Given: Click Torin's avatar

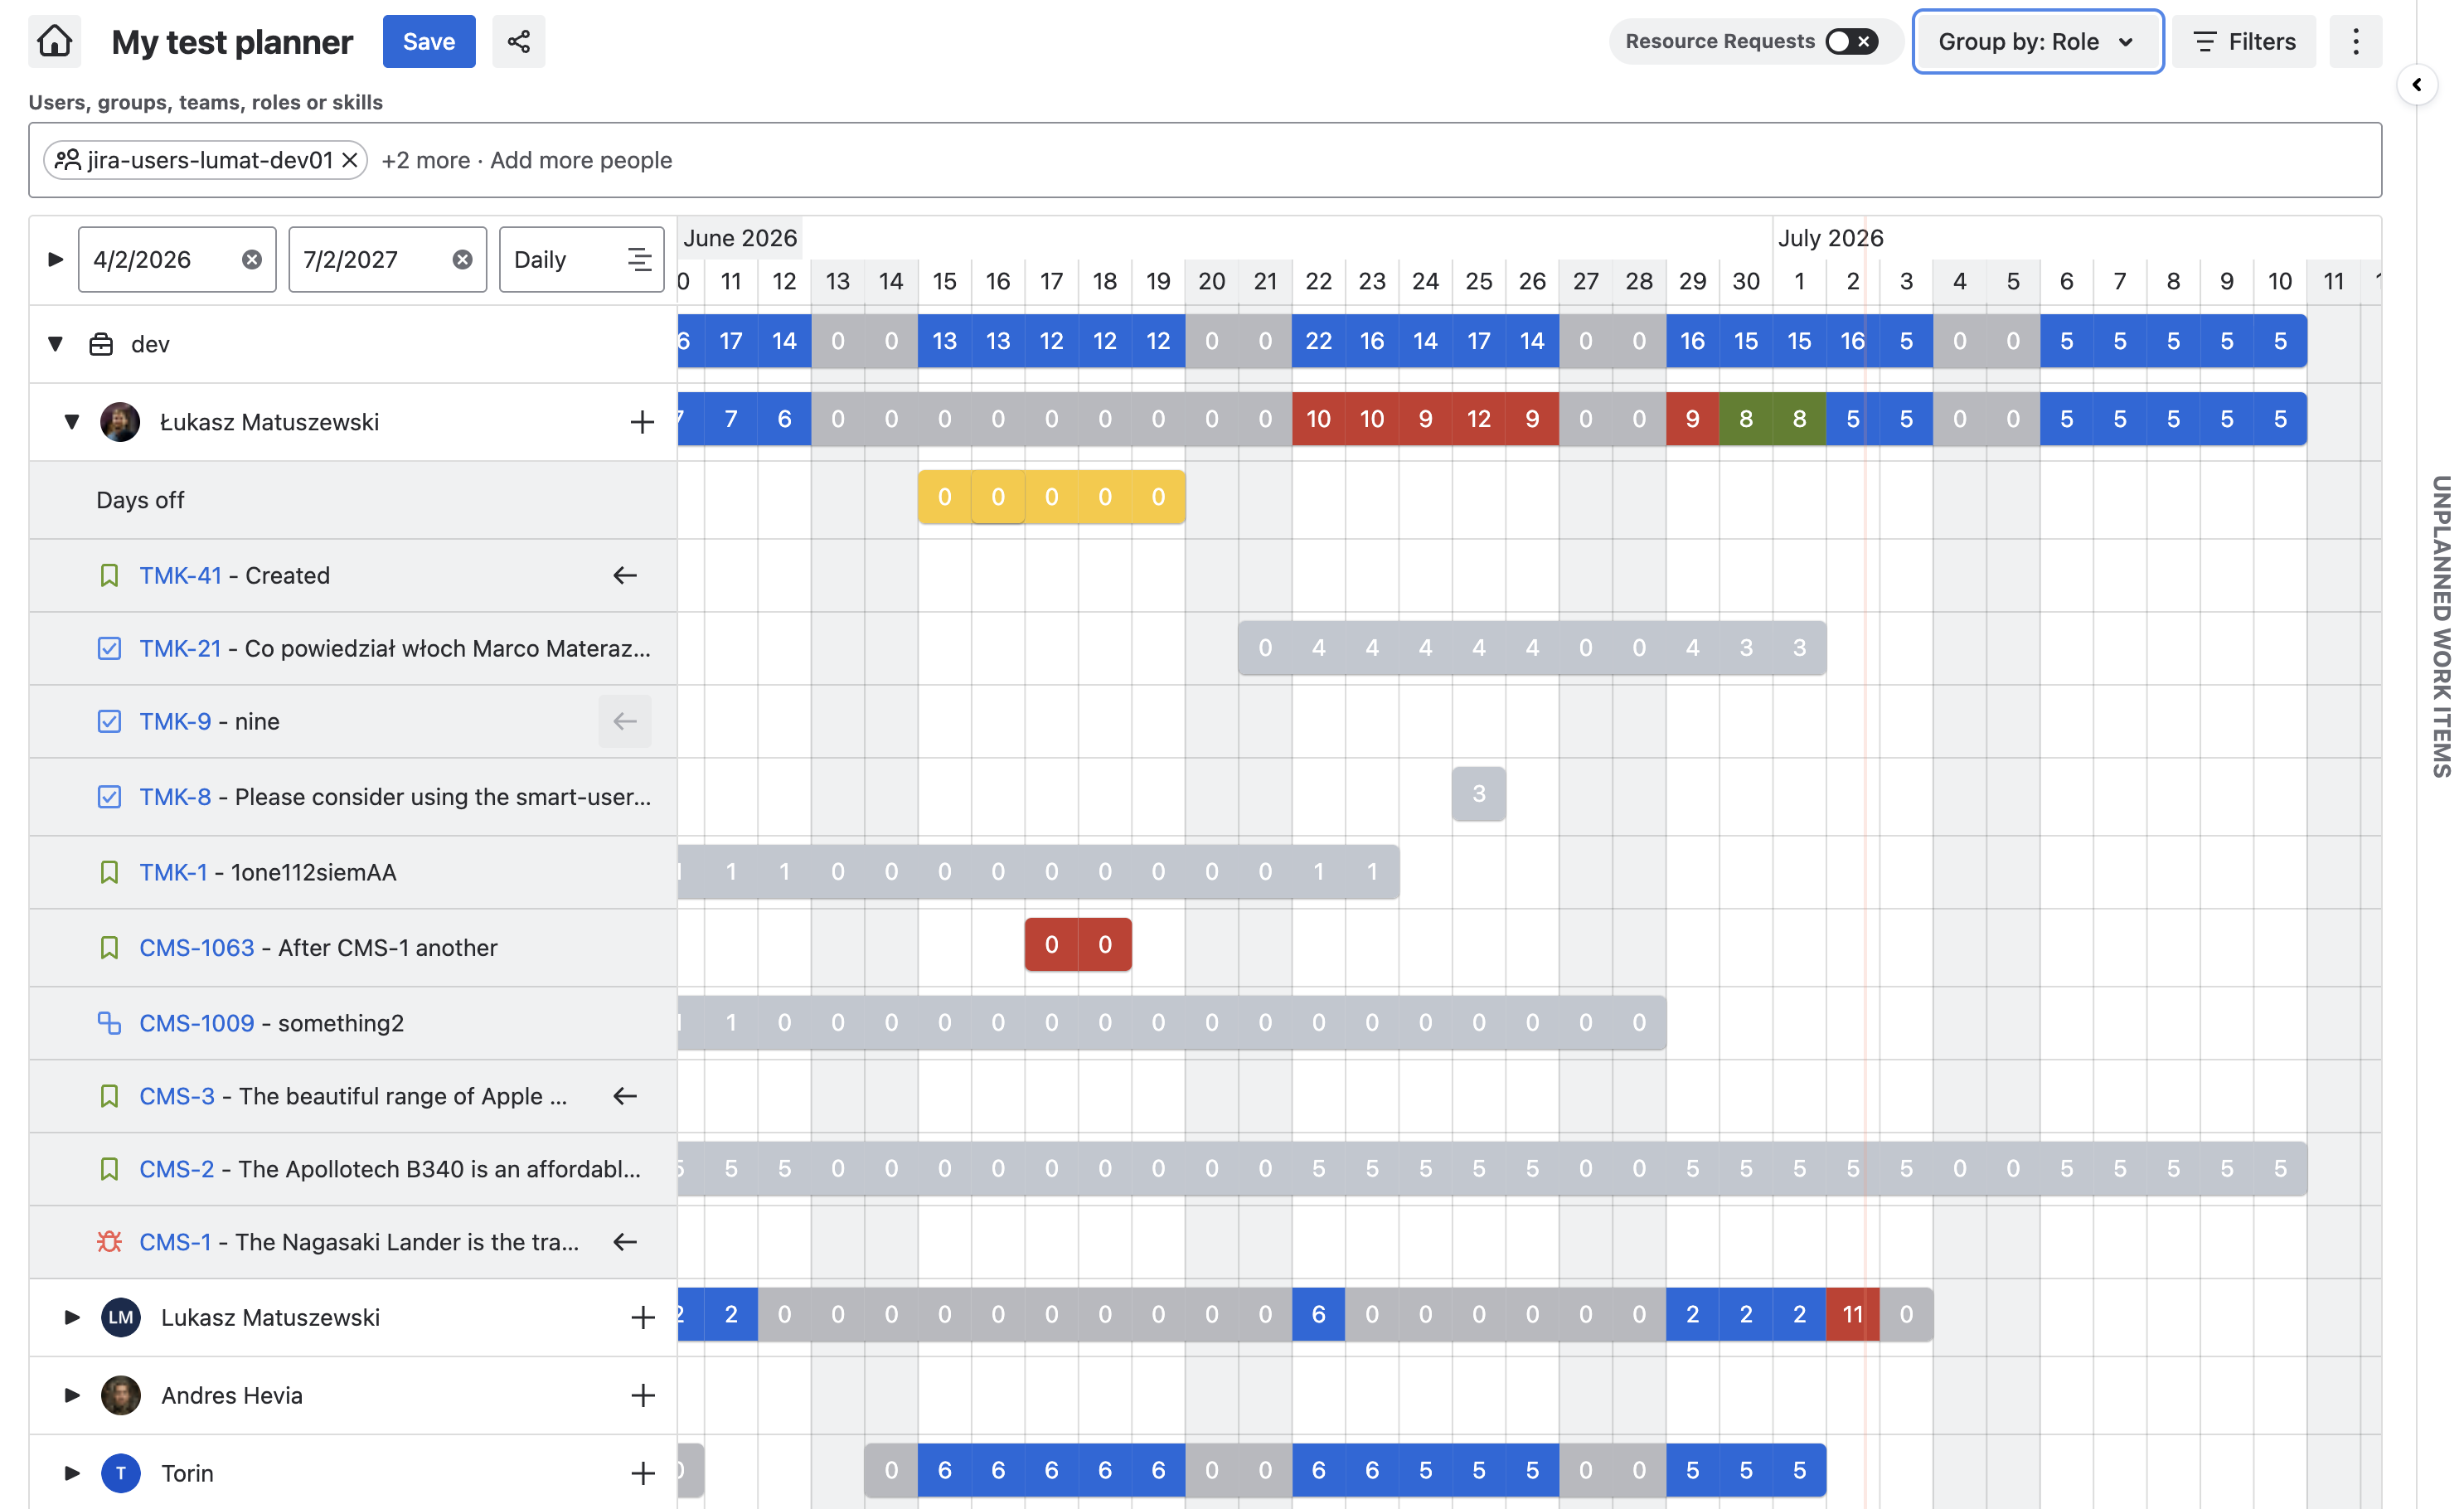Looking at the screenshot, I should pos(121,1473).
